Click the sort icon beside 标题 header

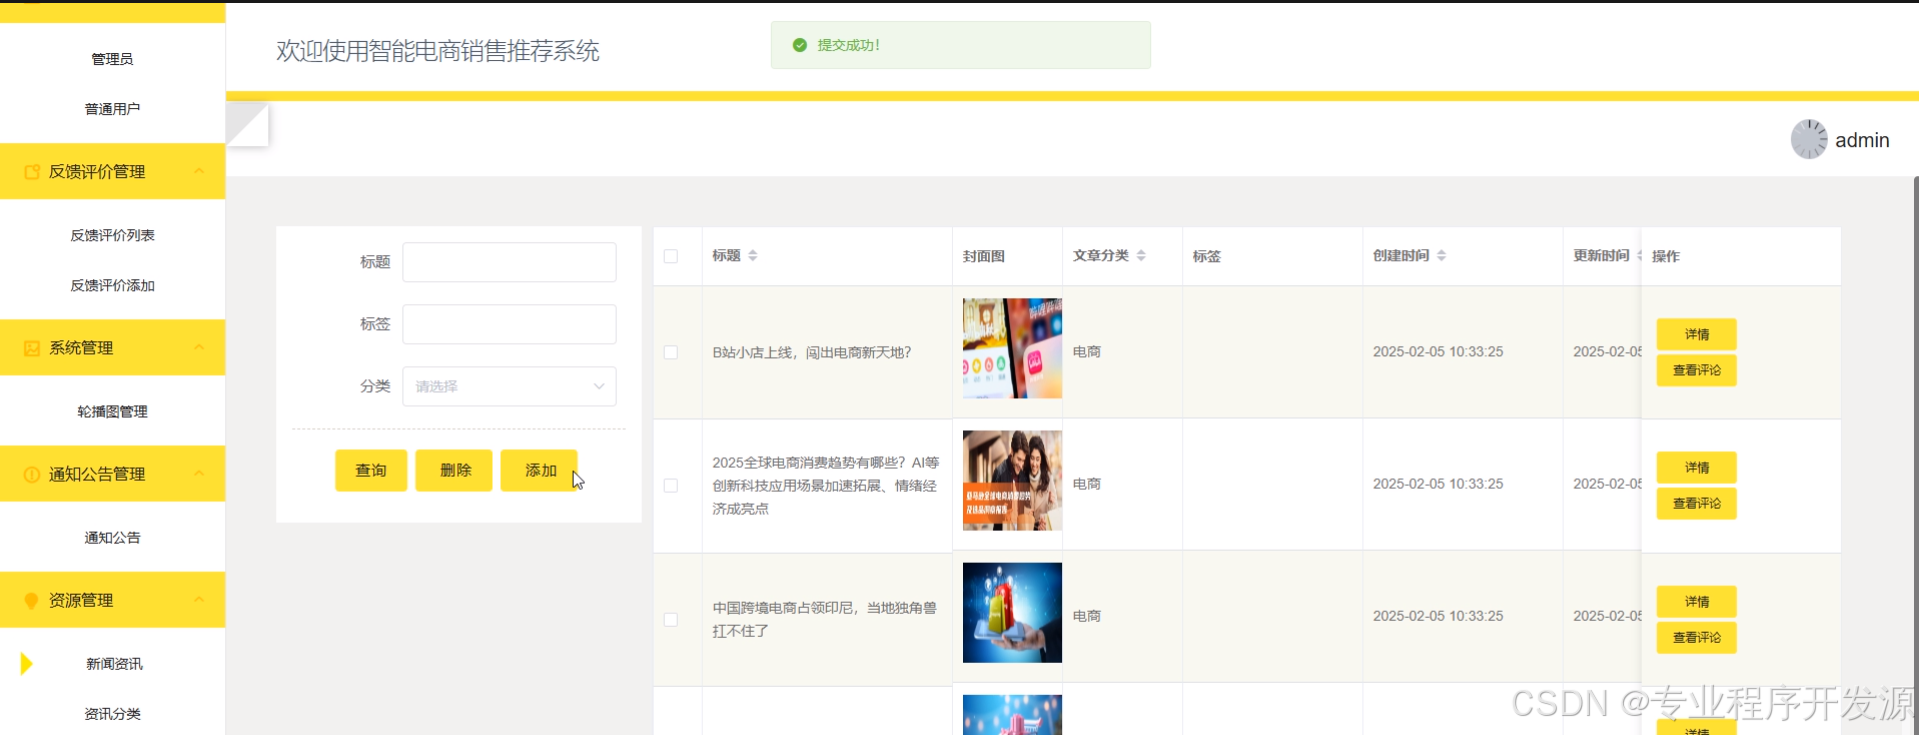(x=753, y=256)
